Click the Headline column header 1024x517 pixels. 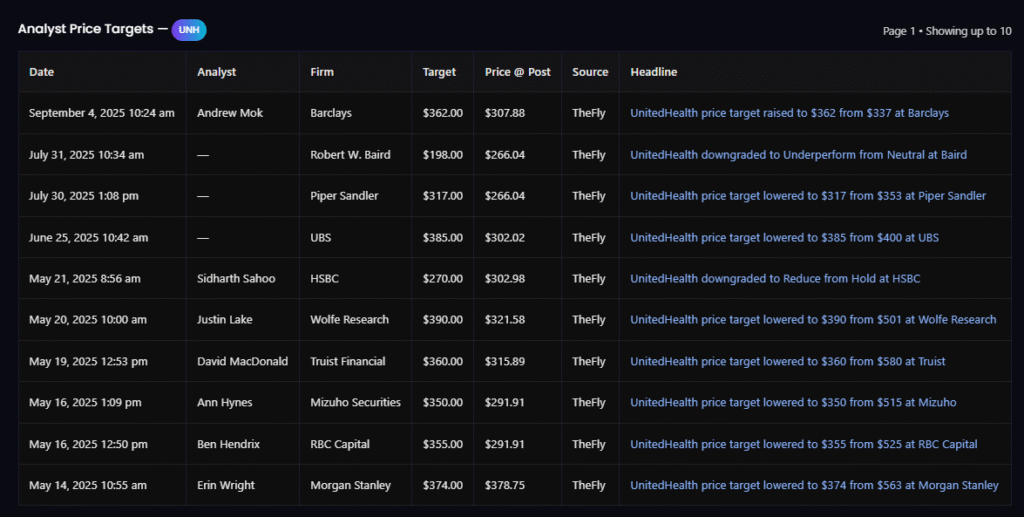point(653,72)
